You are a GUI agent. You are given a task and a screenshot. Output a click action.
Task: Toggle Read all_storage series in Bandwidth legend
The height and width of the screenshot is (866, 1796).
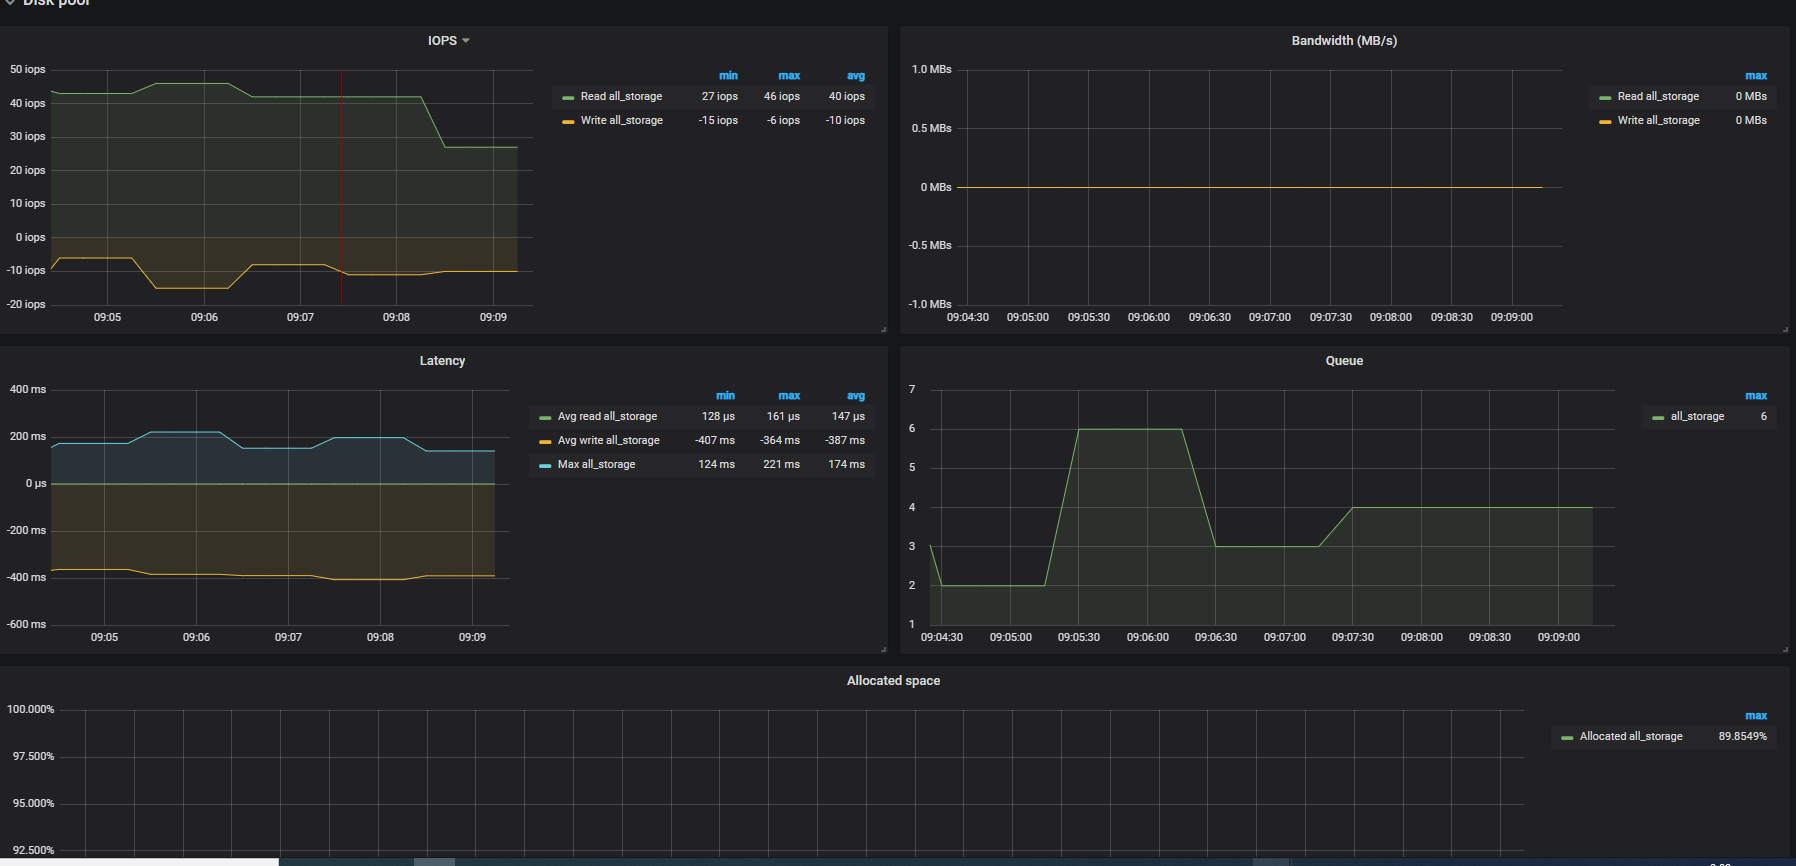pyautogui.click(x=1658, y=97)
